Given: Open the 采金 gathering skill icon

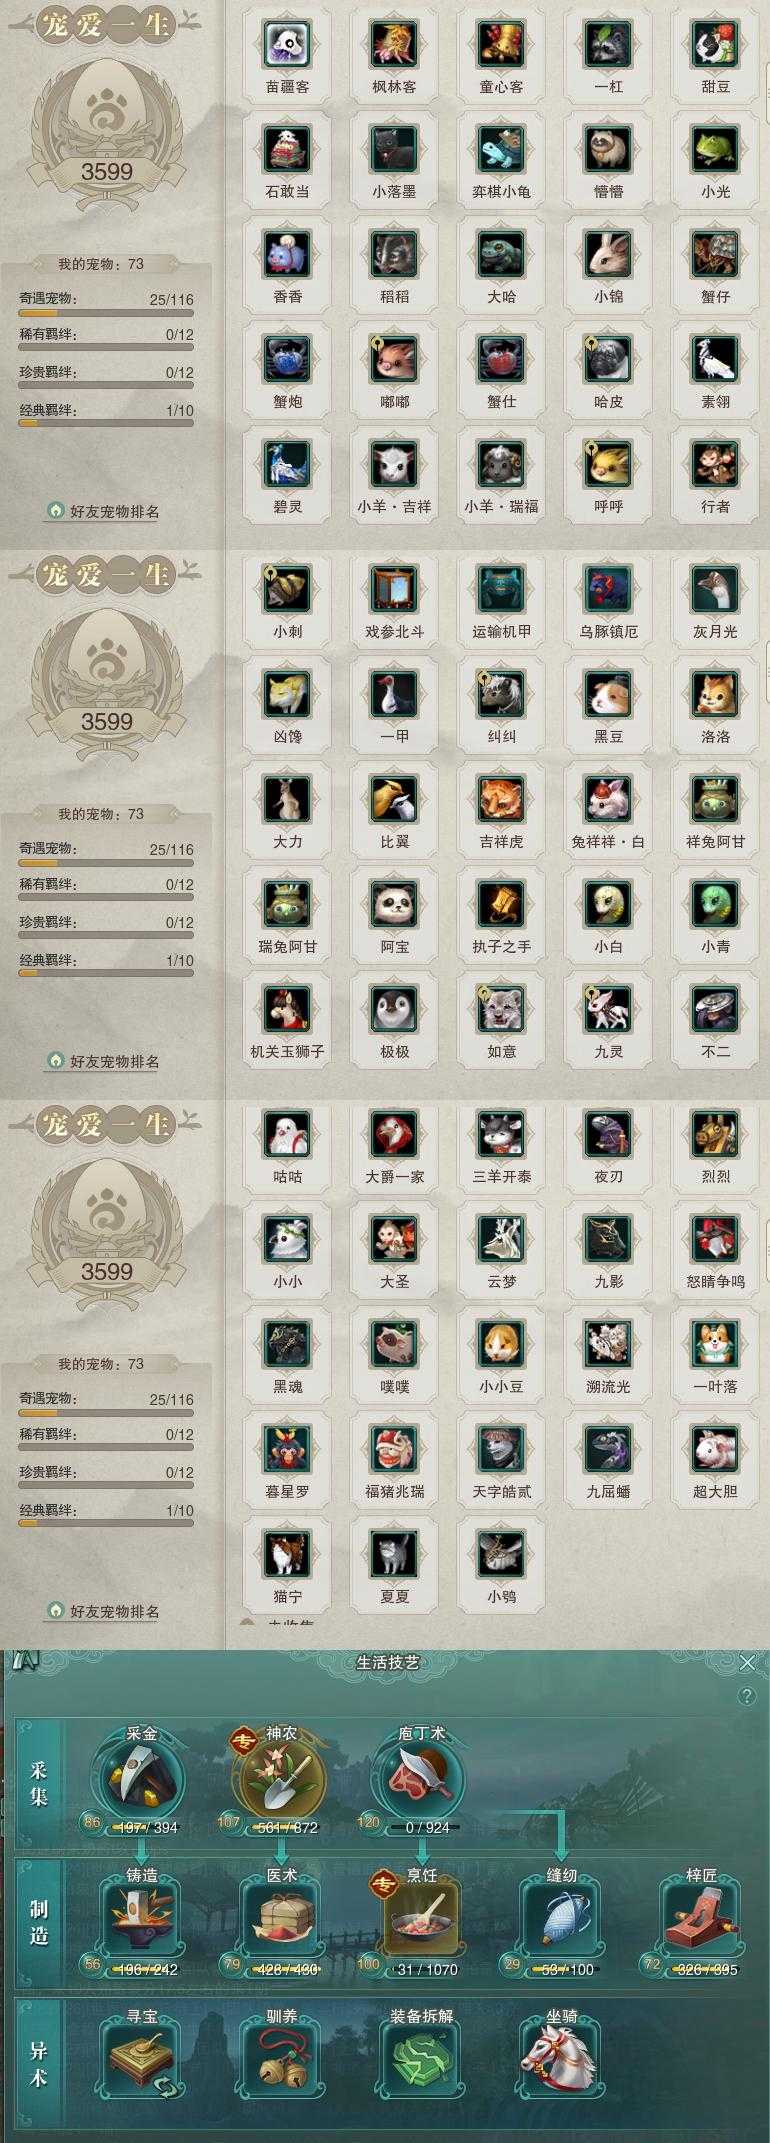Looking at the screenshot, I should pos(142,1776).
